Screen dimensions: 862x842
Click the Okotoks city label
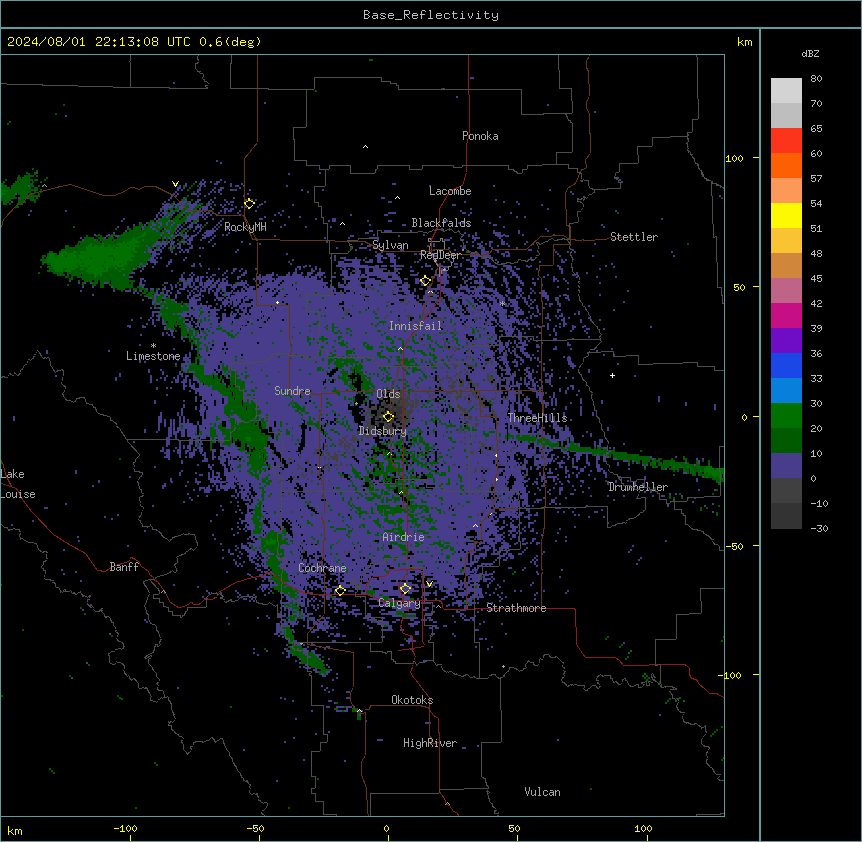[x=412, y=700]
